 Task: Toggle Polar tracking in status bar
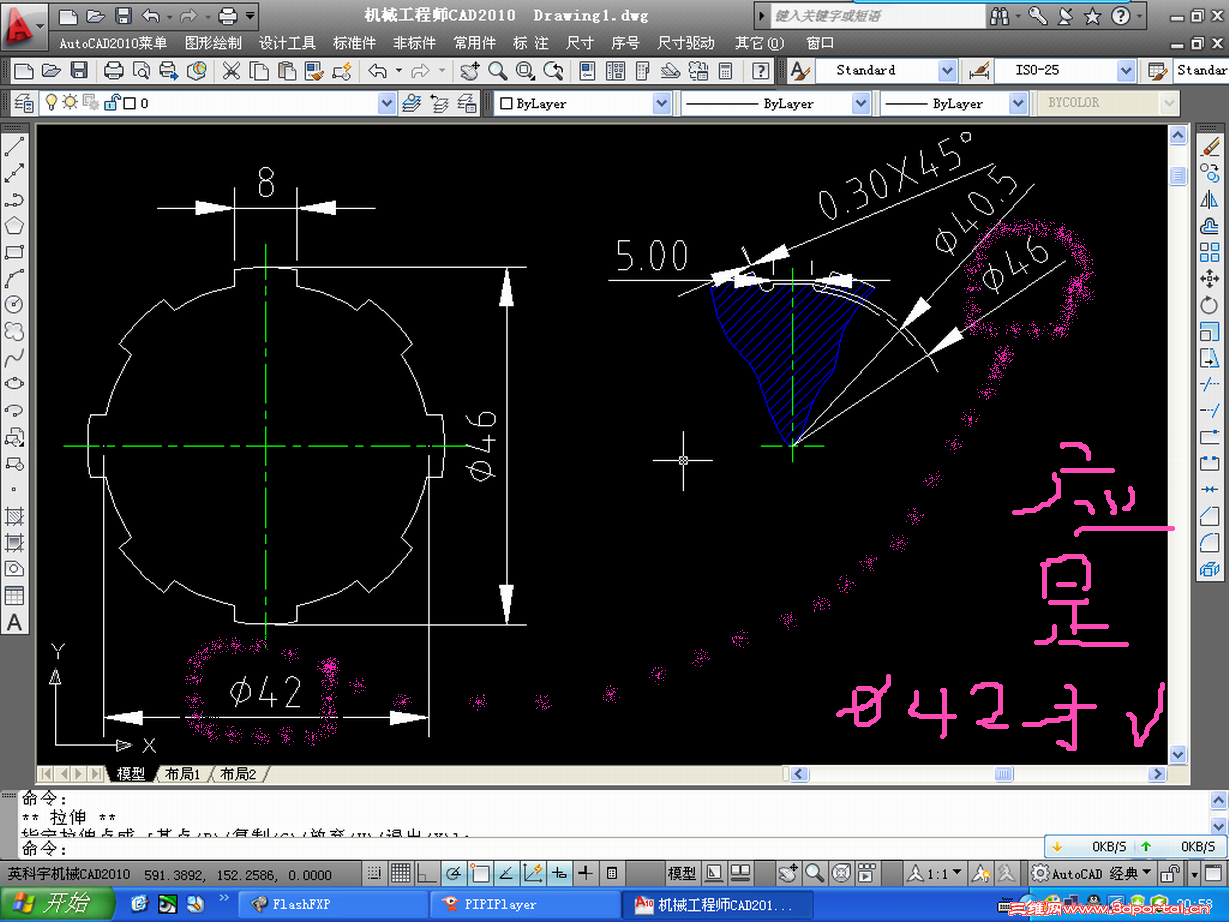pos(453,873)
